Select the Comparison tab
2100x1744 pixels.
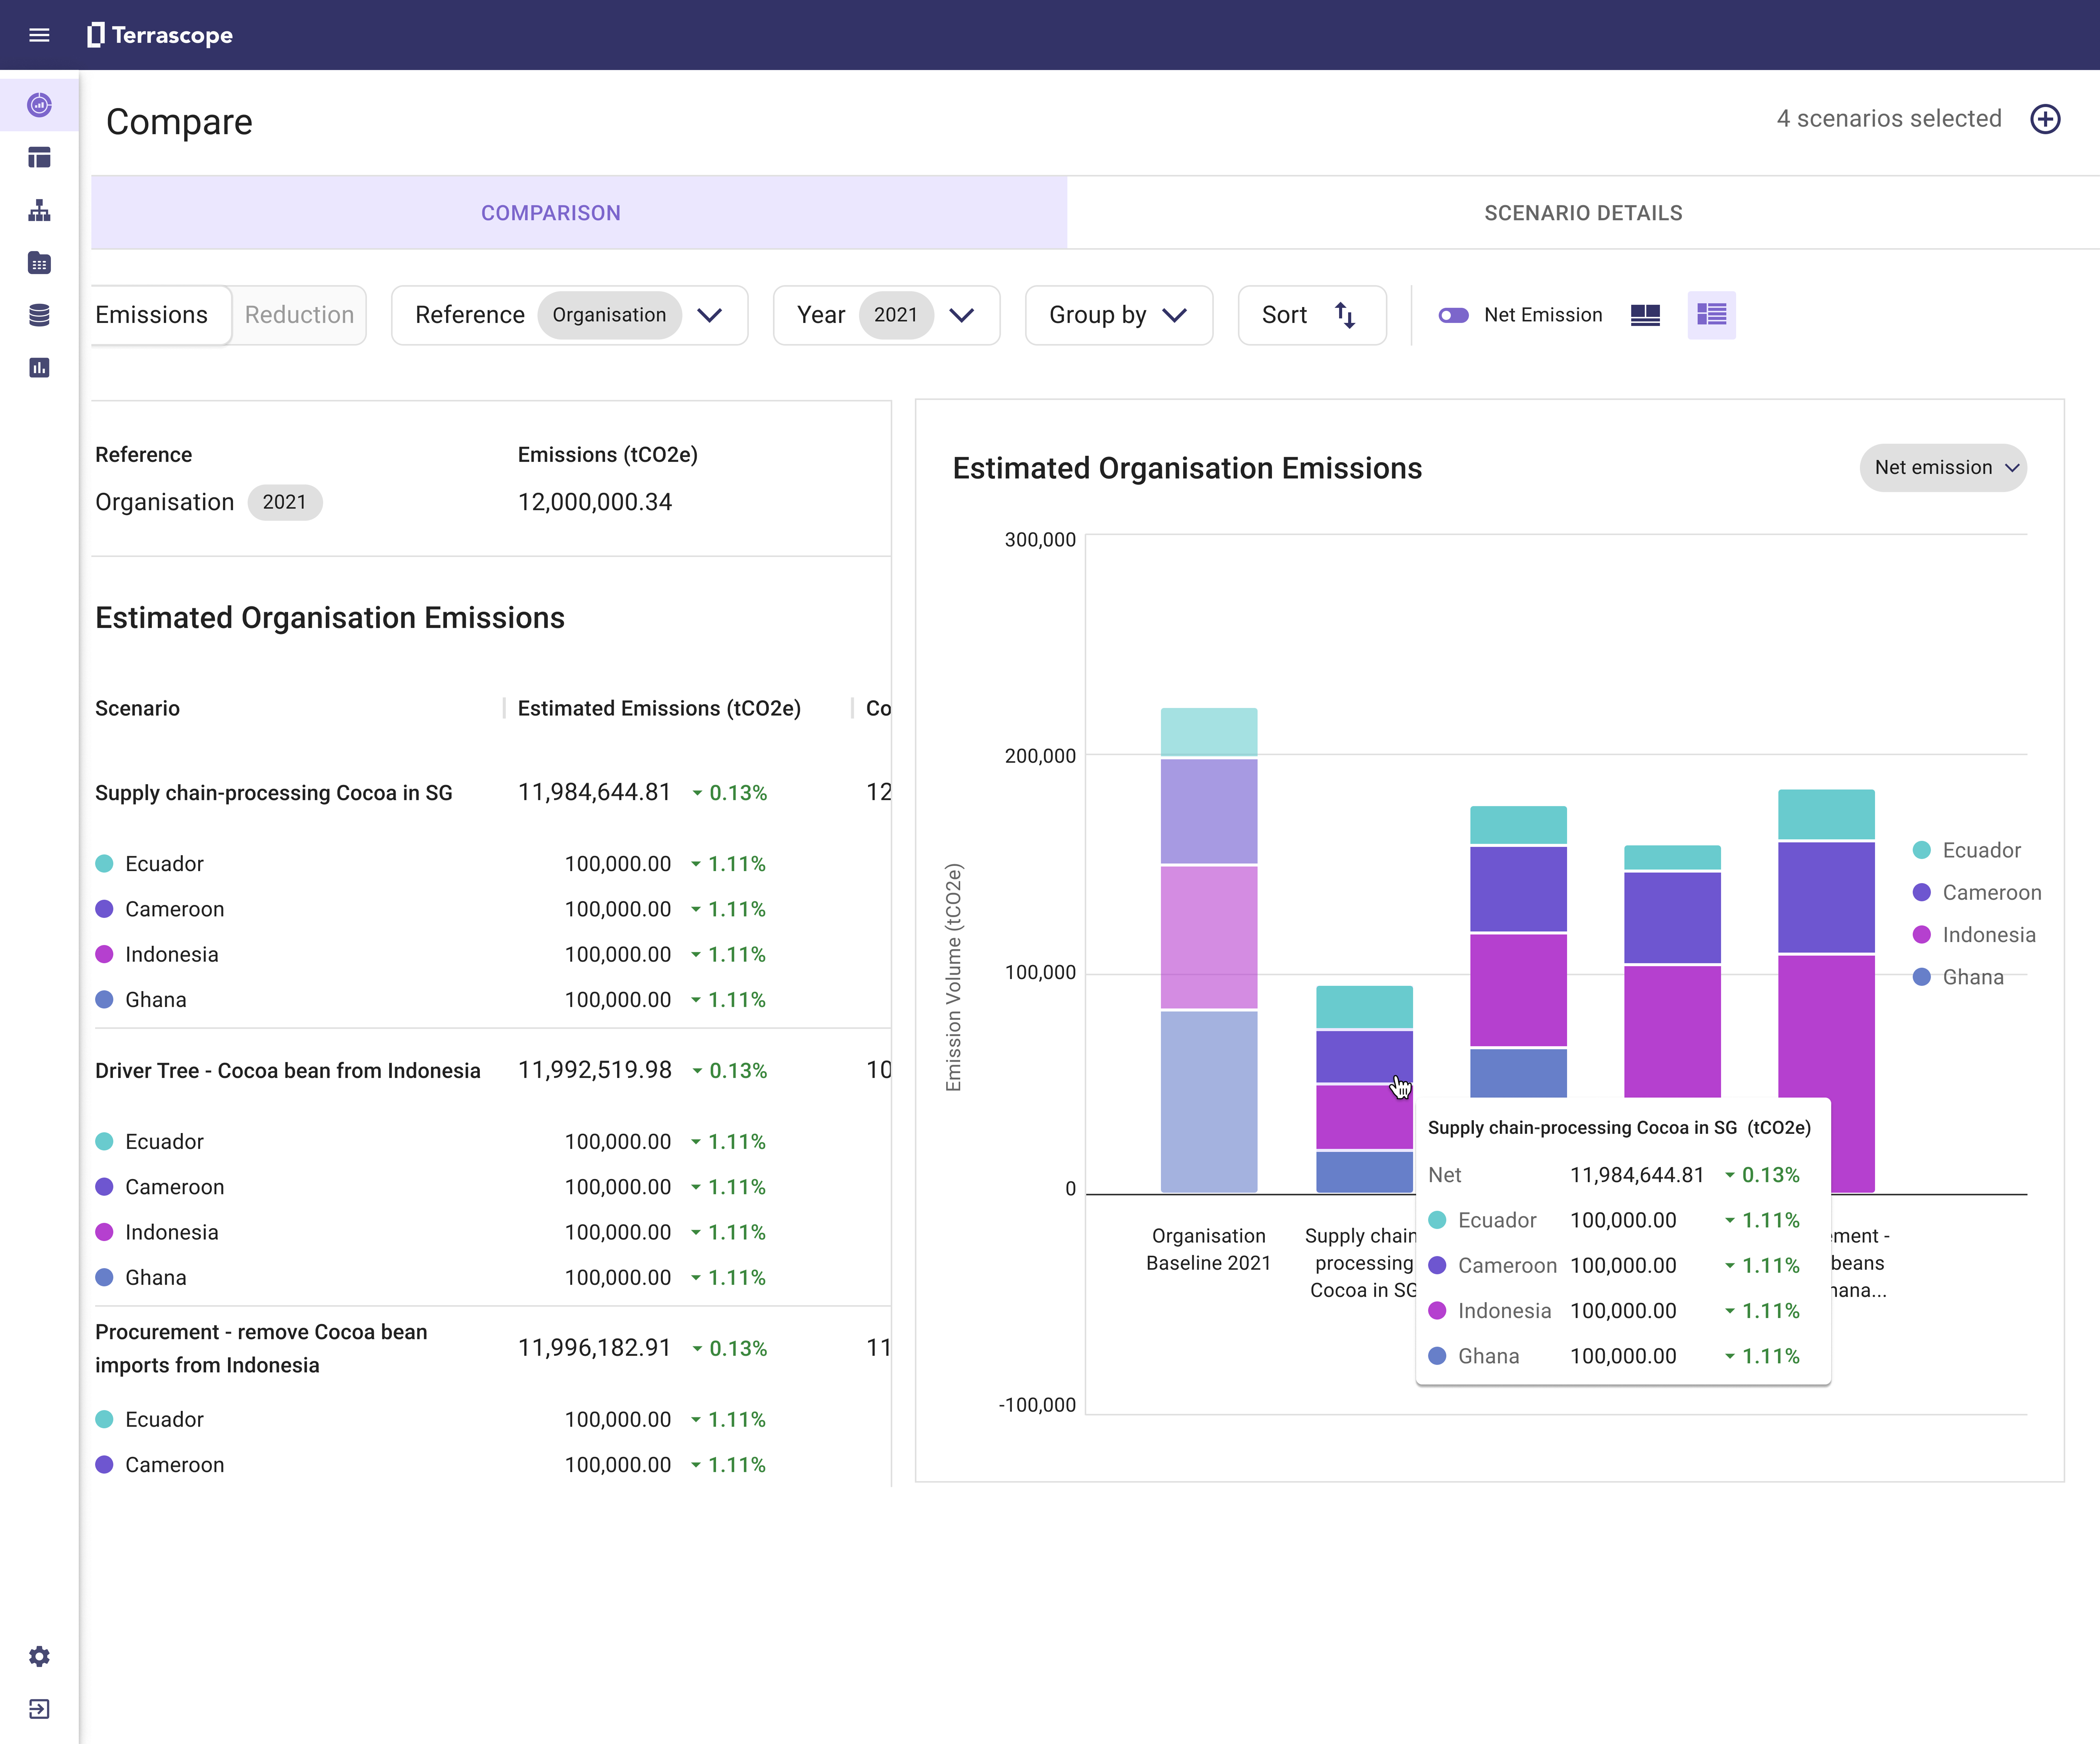[x=551, y=213]
